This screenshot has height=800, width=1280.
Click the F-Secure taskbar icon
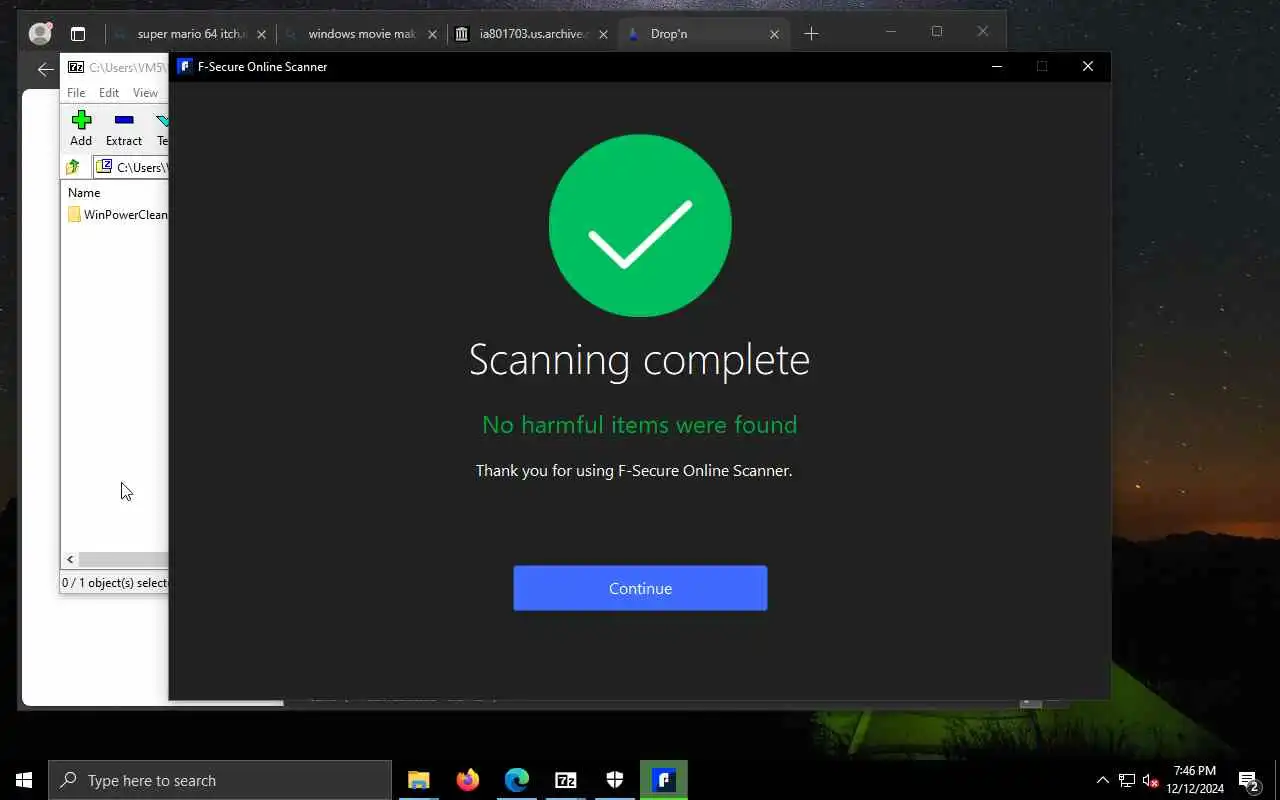(x=664, y=780)
